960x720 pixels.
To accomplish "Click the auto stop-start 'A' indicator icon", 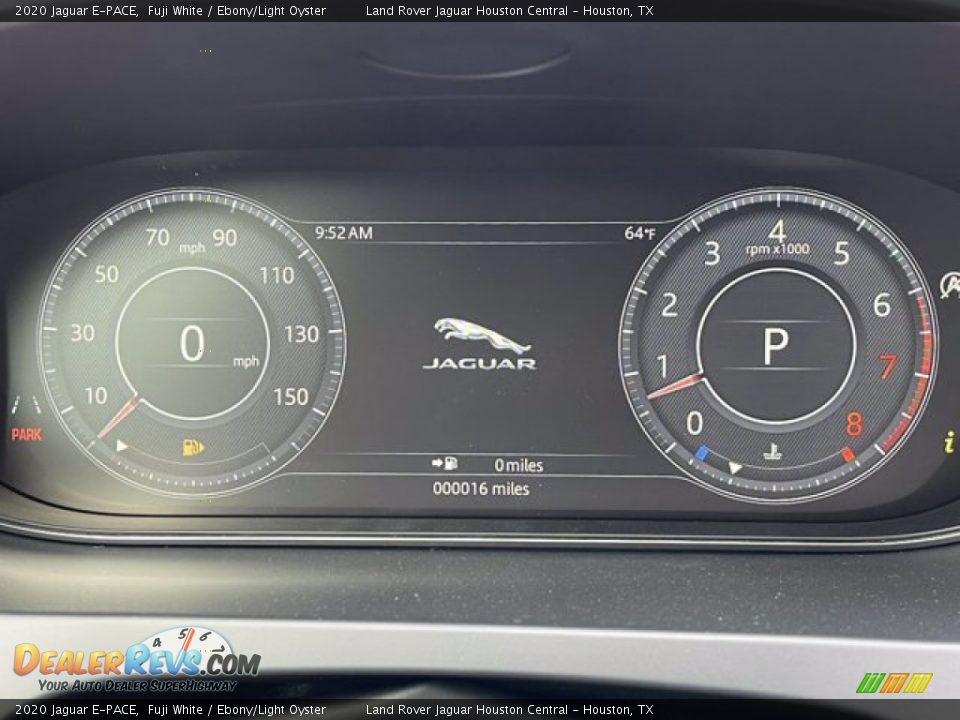I will point(950,285).
